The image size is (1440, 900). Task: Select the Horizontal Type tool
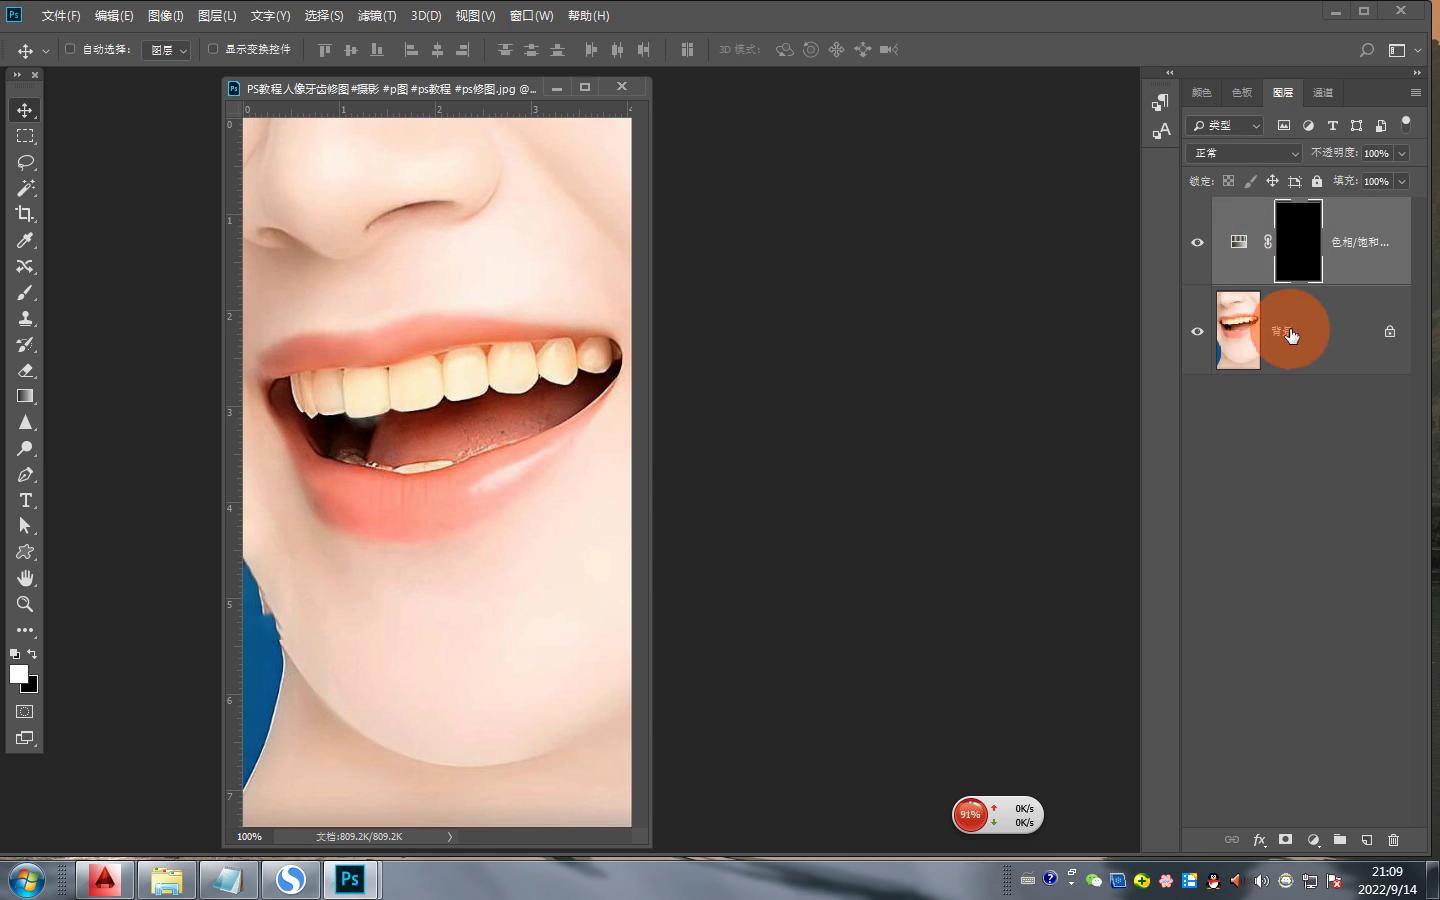point(25,500)
